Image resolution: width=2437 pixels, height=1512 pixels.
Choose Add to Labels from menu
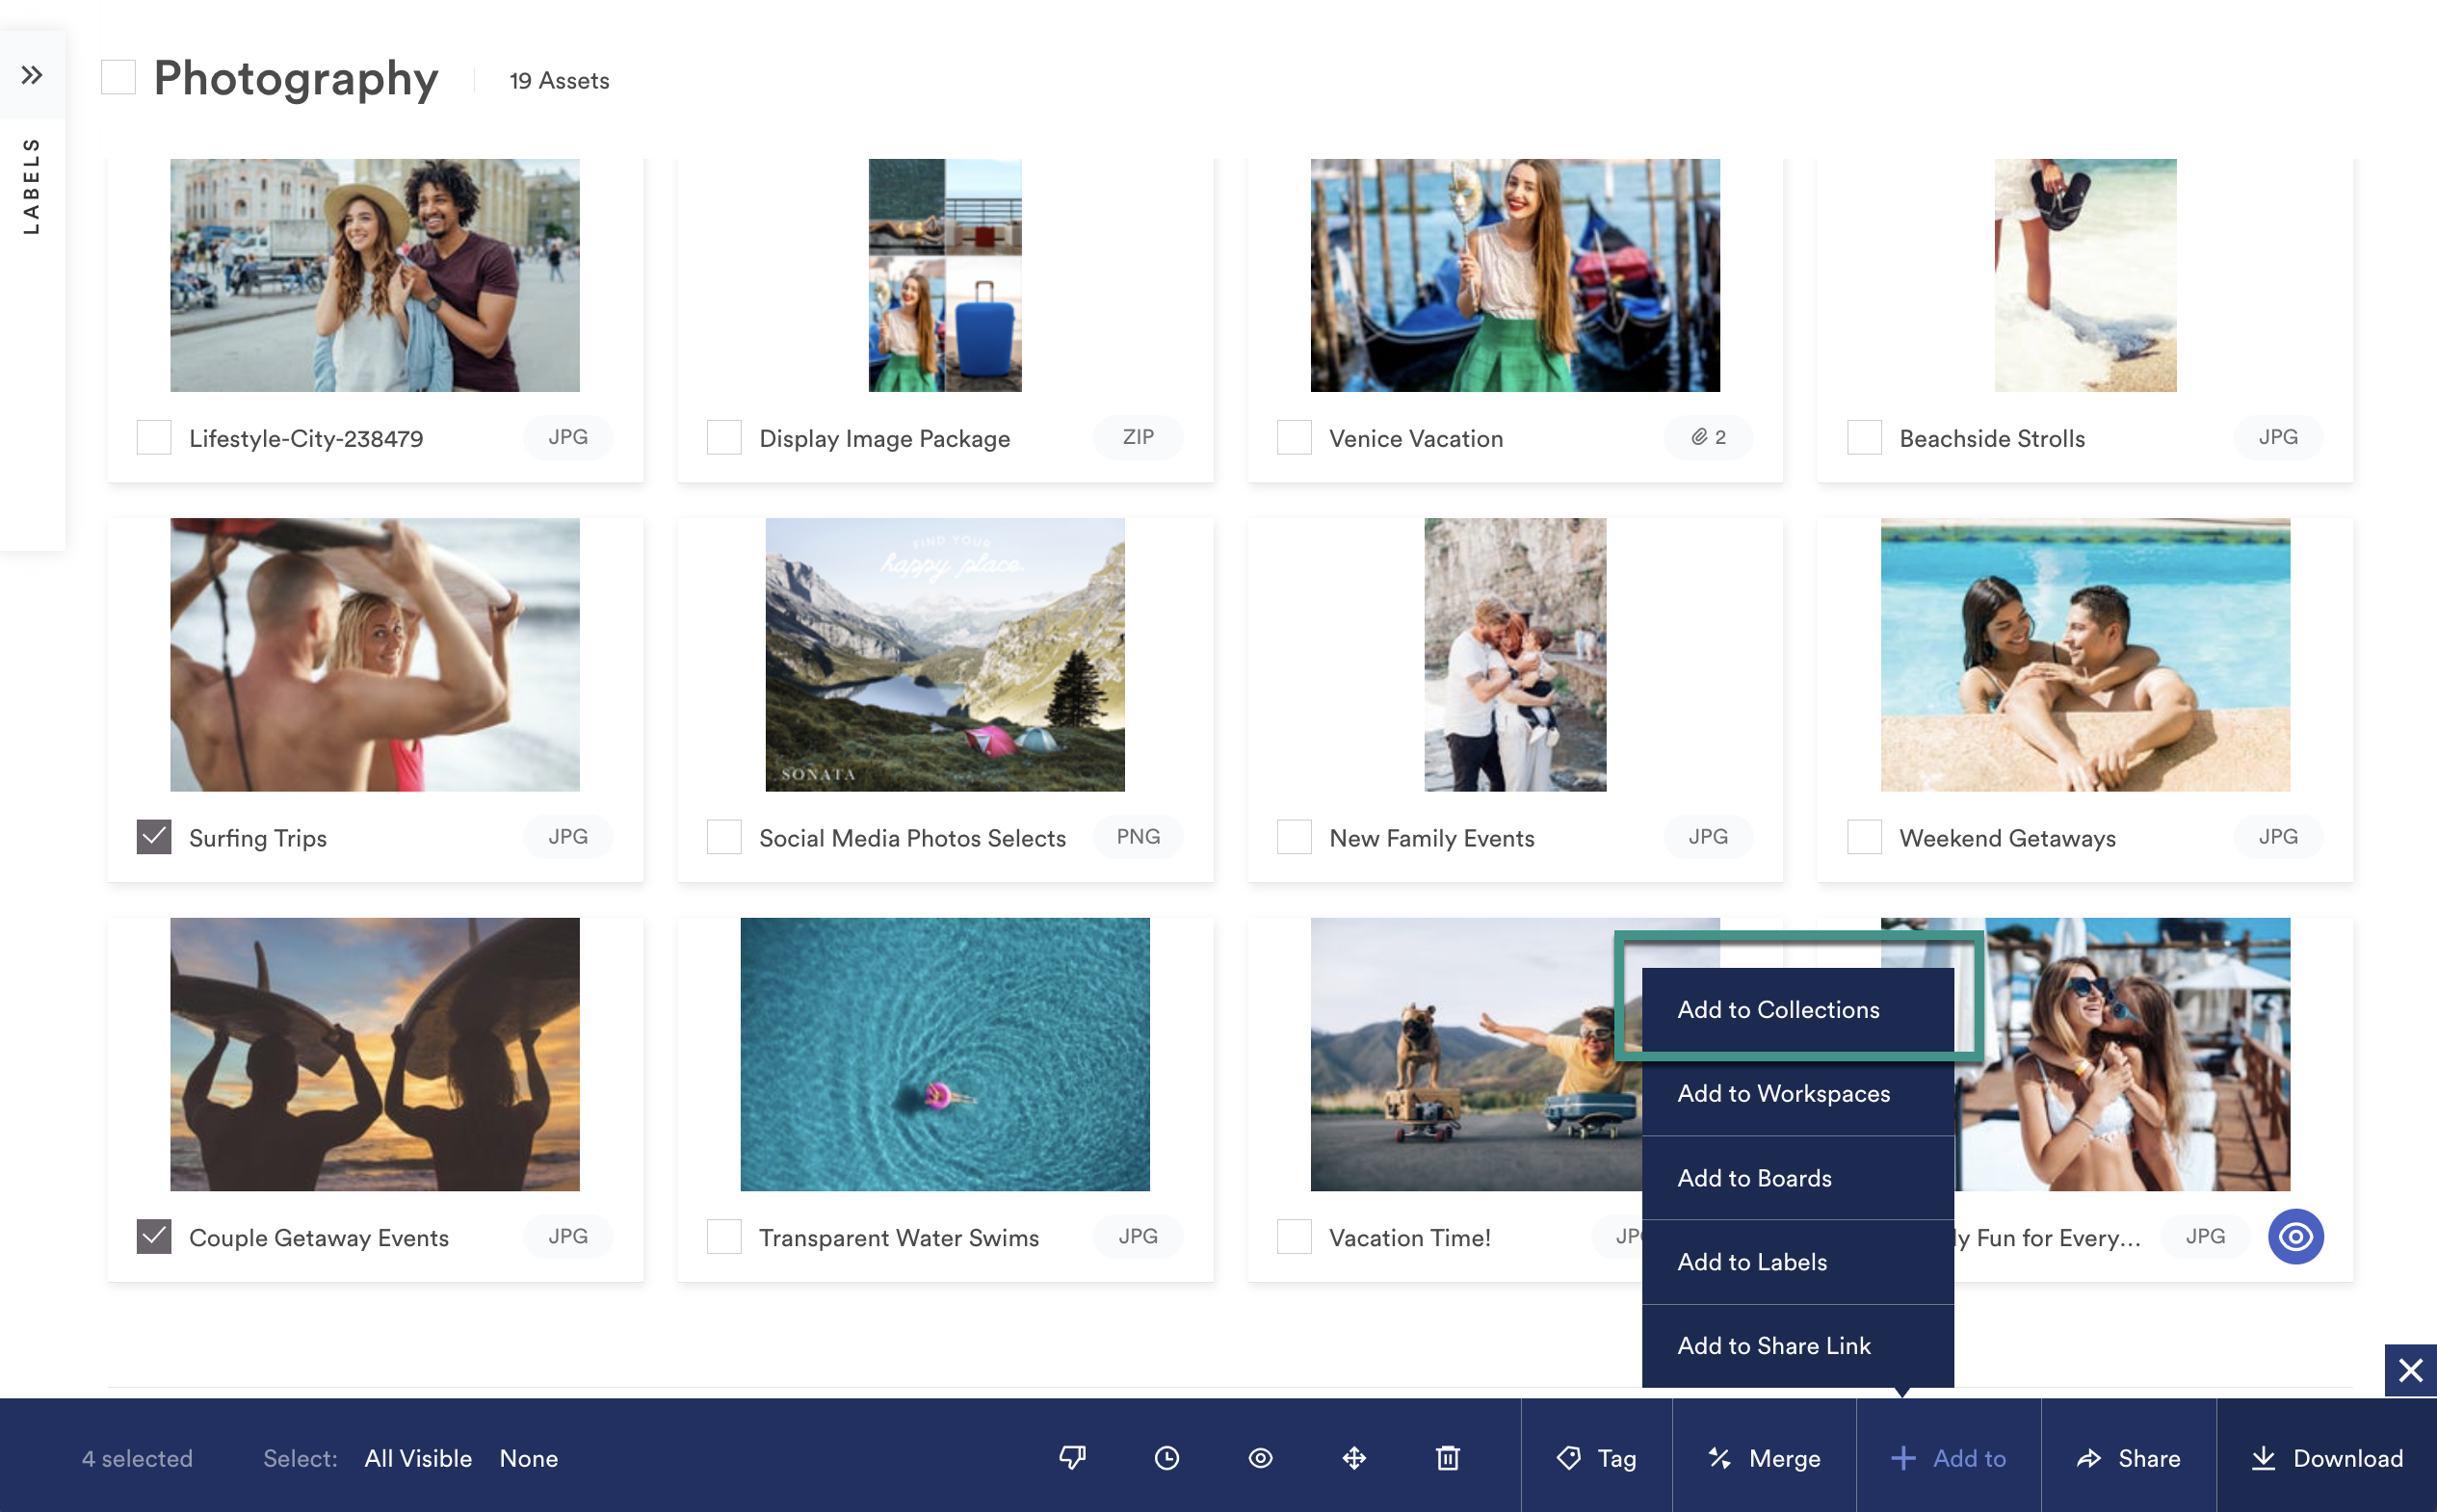coord(1798,1262)
